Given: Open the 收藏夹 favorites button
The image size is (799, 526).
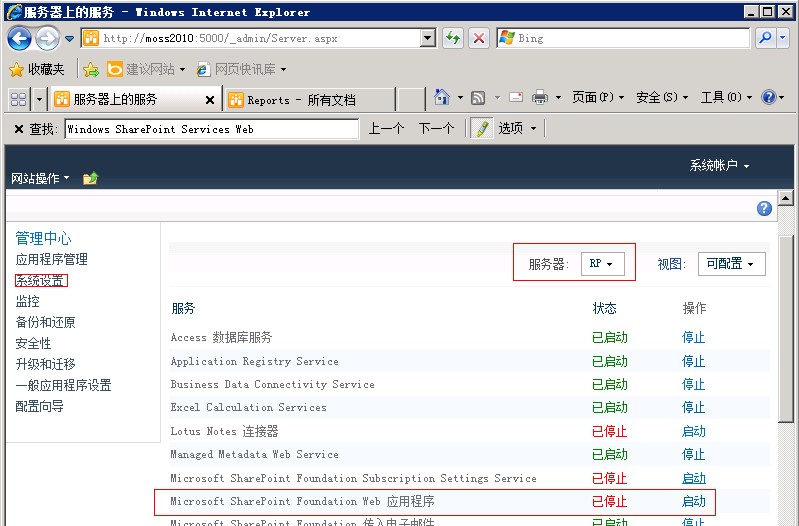Looking at the screenshot, I should pyautogui.click(x=37, y=69).
